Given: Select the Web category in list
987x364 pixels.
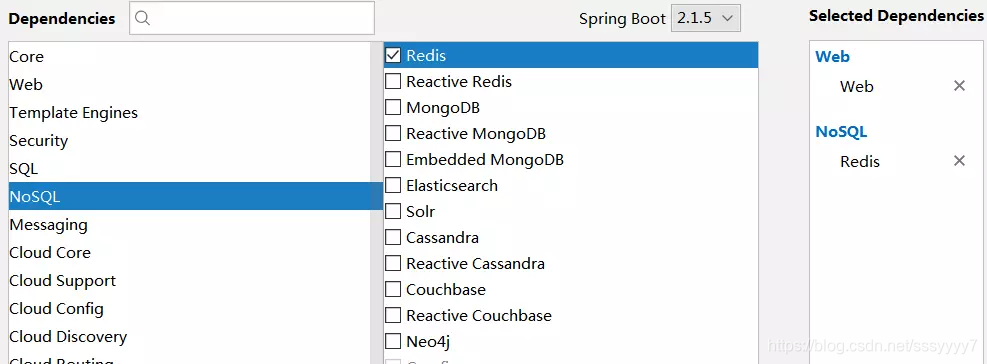Looking at the screenshot, I should [x=189, y=84].
